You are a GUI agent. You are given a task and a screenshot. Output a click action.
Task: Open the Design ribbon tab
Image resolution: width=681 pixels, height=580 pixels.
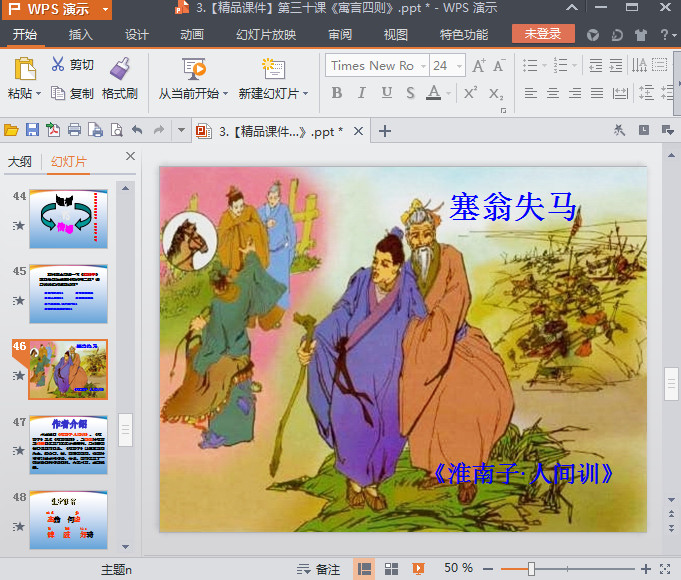[137, 35]
